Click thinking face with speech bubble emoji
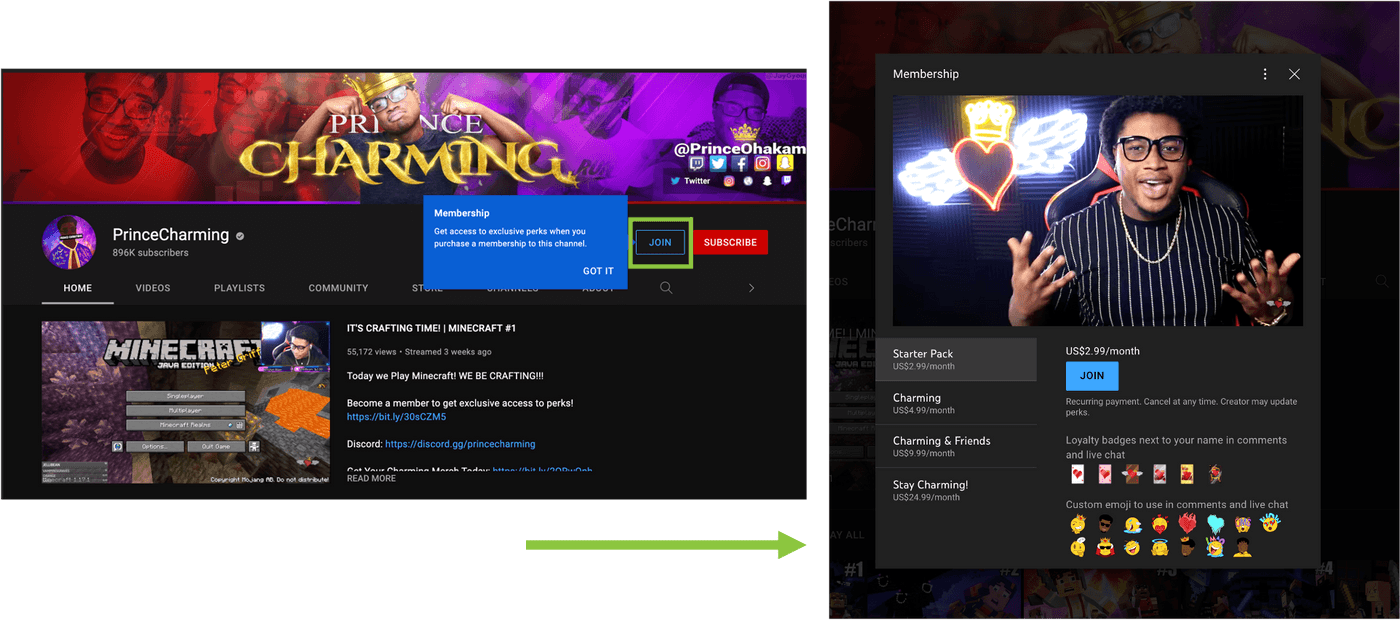The height and width of the screenshot is (620, 1400). (1079, 547)
